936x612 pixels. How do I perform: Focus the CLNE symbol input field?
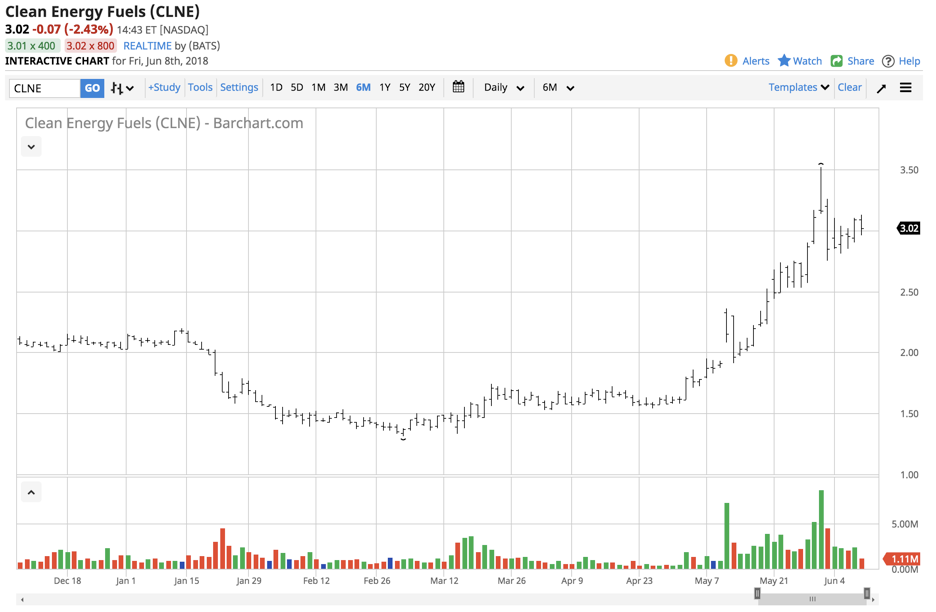tap(45, 88)
